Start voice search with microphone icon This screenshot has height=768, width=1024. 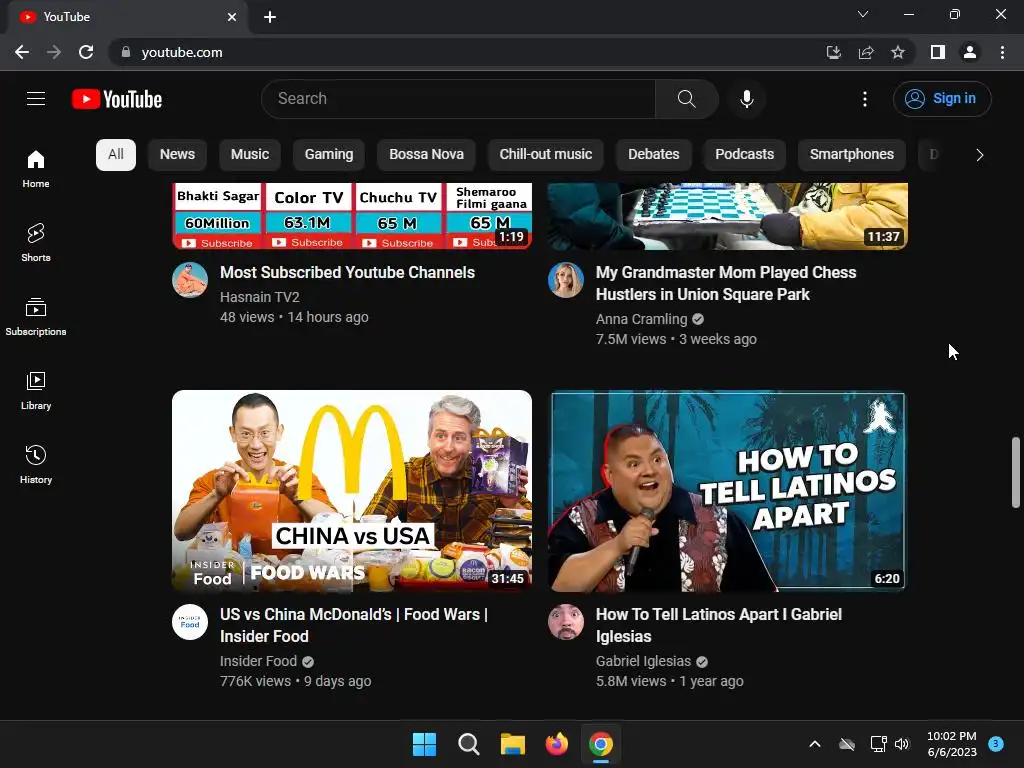(746, 99)
